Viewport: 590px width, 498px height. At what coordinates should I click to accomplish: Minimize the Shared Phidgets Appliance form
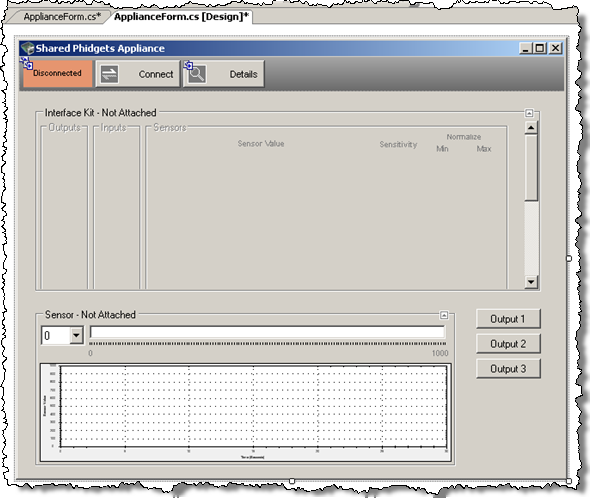(526, 48)
